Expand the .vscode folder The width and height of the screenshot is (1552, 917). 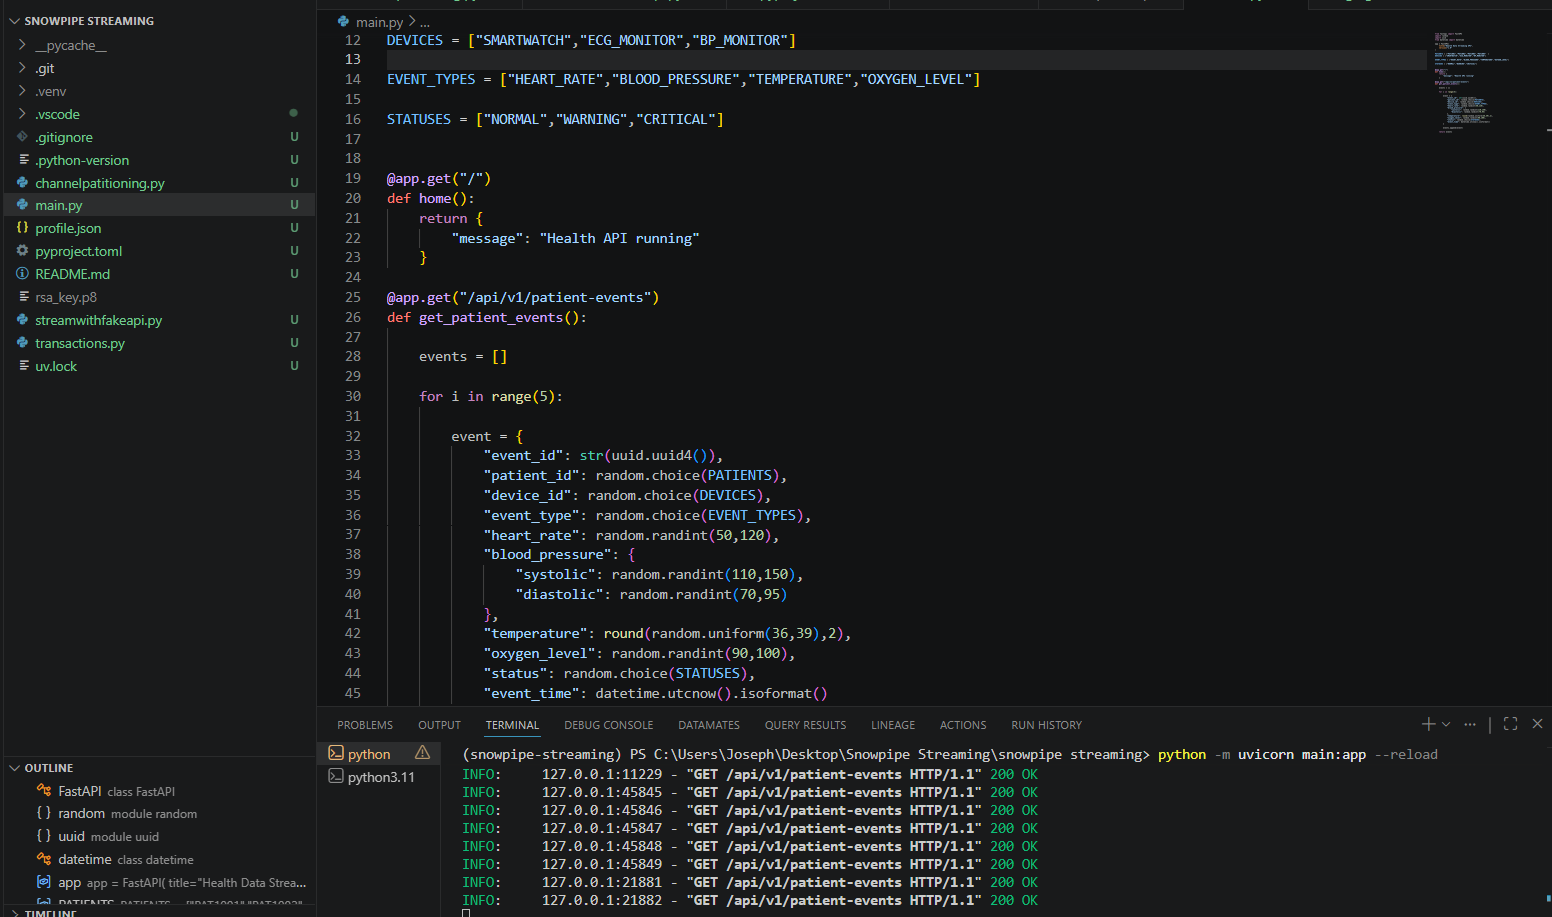pos(22,114)
